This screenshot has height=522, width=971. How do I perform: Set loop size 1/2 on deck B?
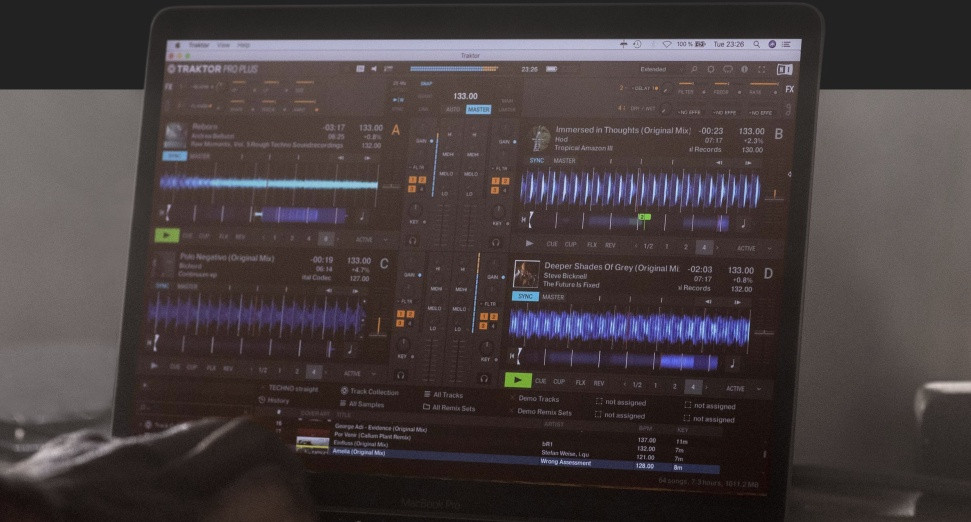(648, 246)
